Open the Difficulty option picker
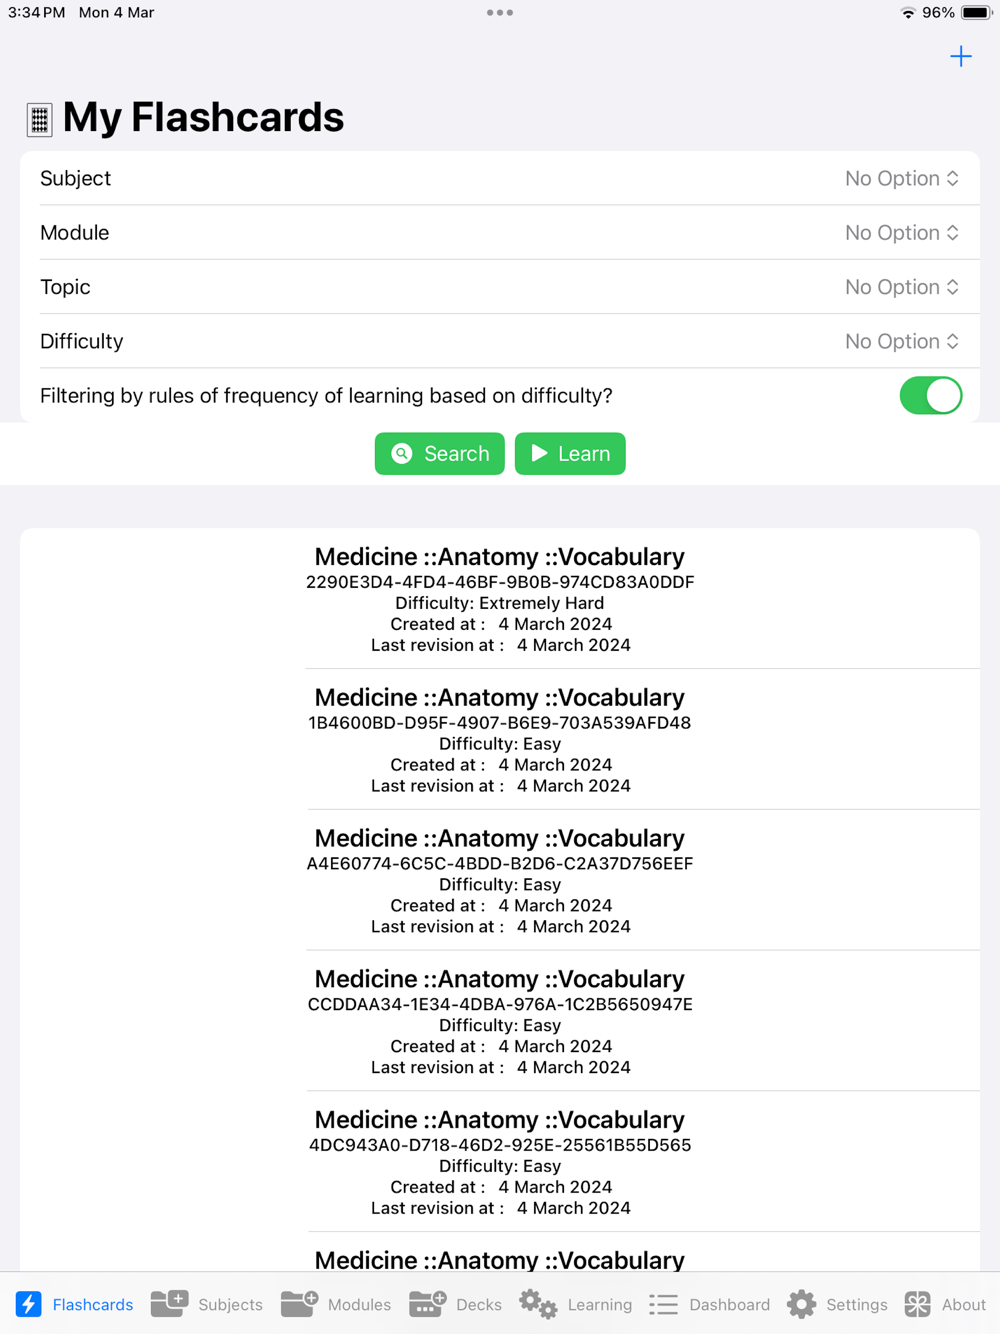The image size is (1000, 1334). coord(901,342)
